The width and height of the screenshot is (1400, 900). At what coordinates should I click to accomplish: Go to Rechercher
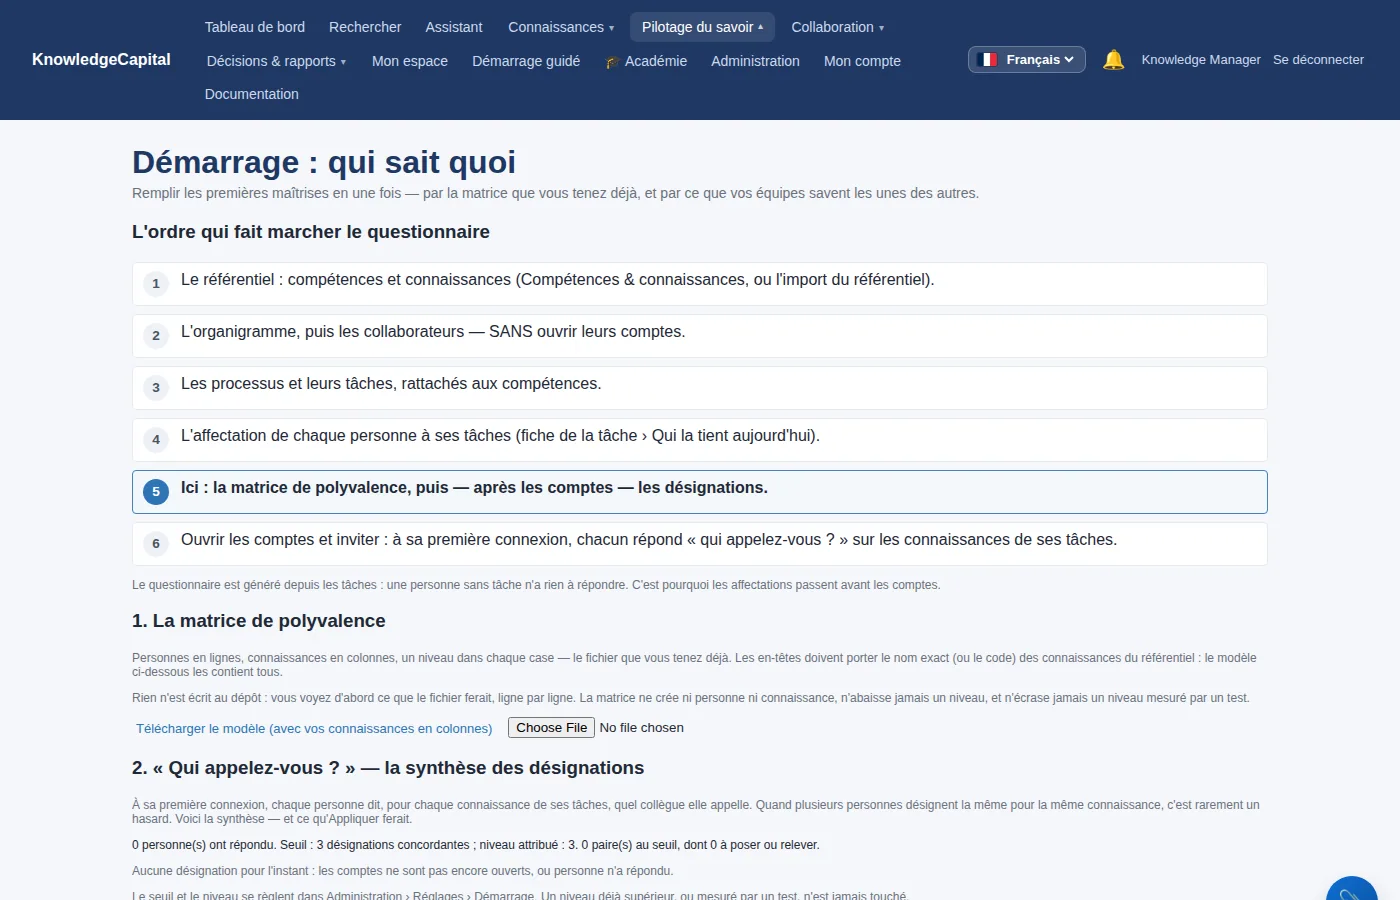point(365,27)
